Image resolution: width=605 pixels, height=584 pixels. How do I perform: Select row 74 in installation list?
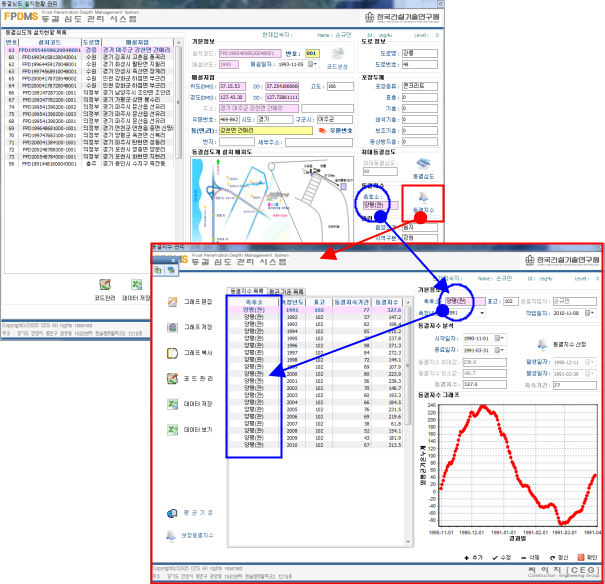89,107
